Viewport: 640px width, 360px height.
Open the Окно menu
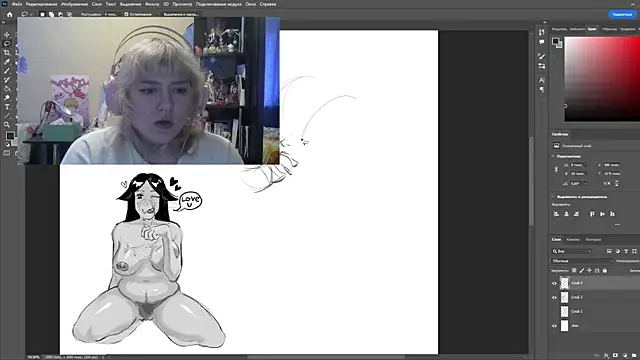[x=251, y=4]
